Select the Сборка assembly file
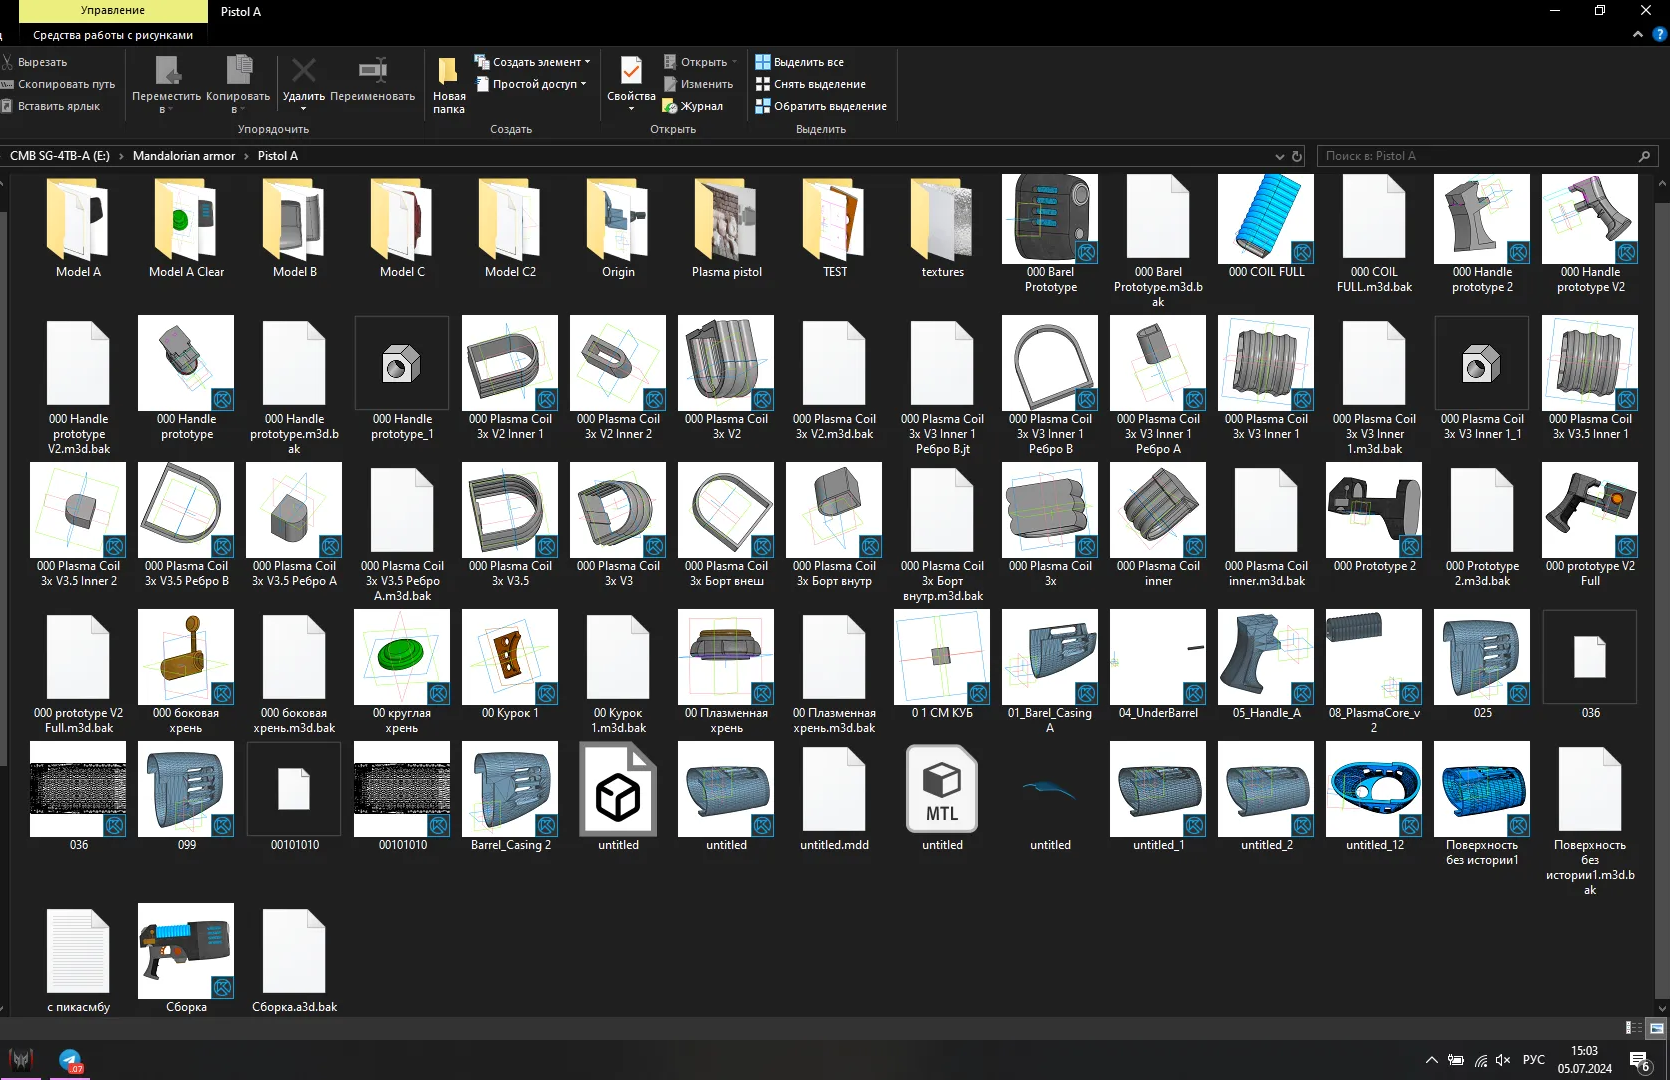This screenshot has width=1670, height=1080. click(x=186, y=959)
